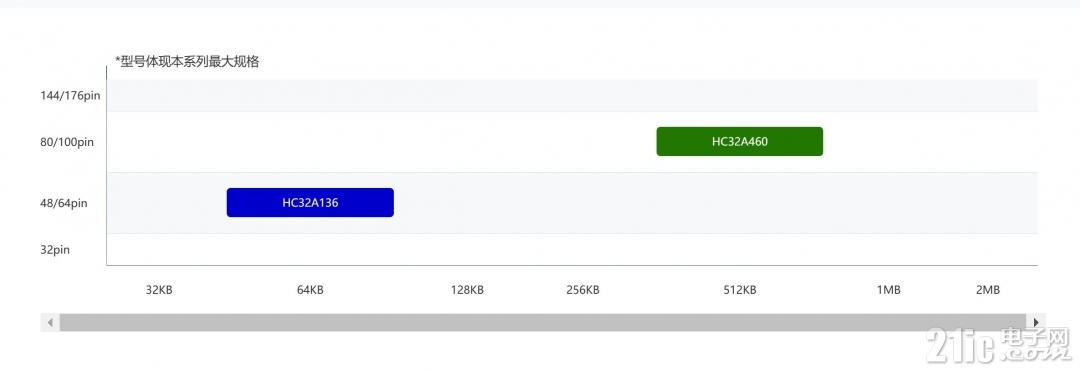Click the 32KB axis label
This screenshot has width=1080, height=370.
[x=159, y=290]
